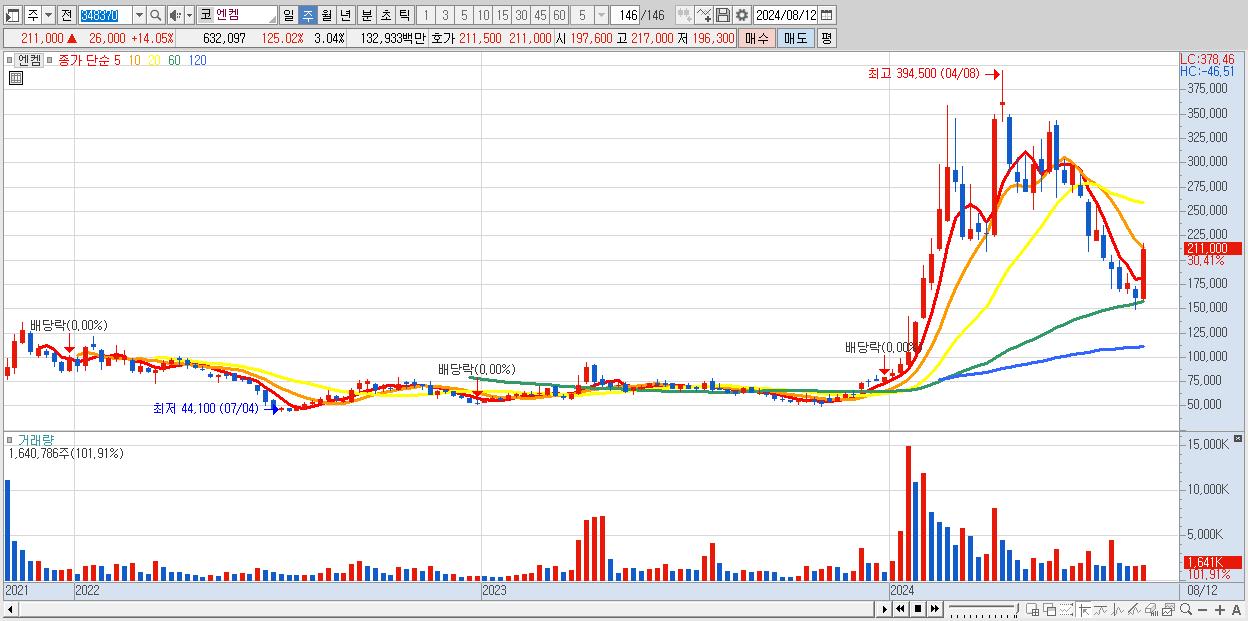Click the chart windows stack icon
1248x621 pixels.
click(1169, 610)
